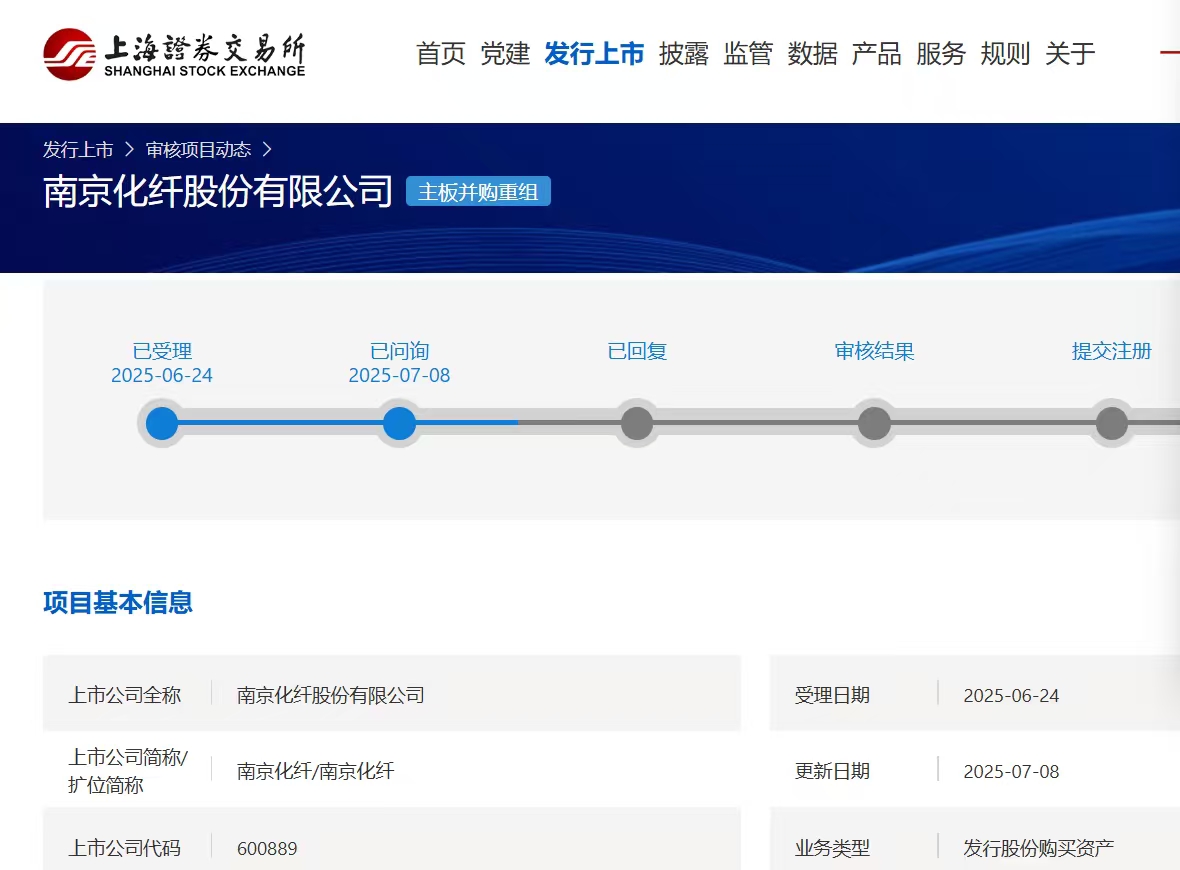Select the 提交注册 timeline dot
The image size is (1180, 870).
coord(1112,423)
